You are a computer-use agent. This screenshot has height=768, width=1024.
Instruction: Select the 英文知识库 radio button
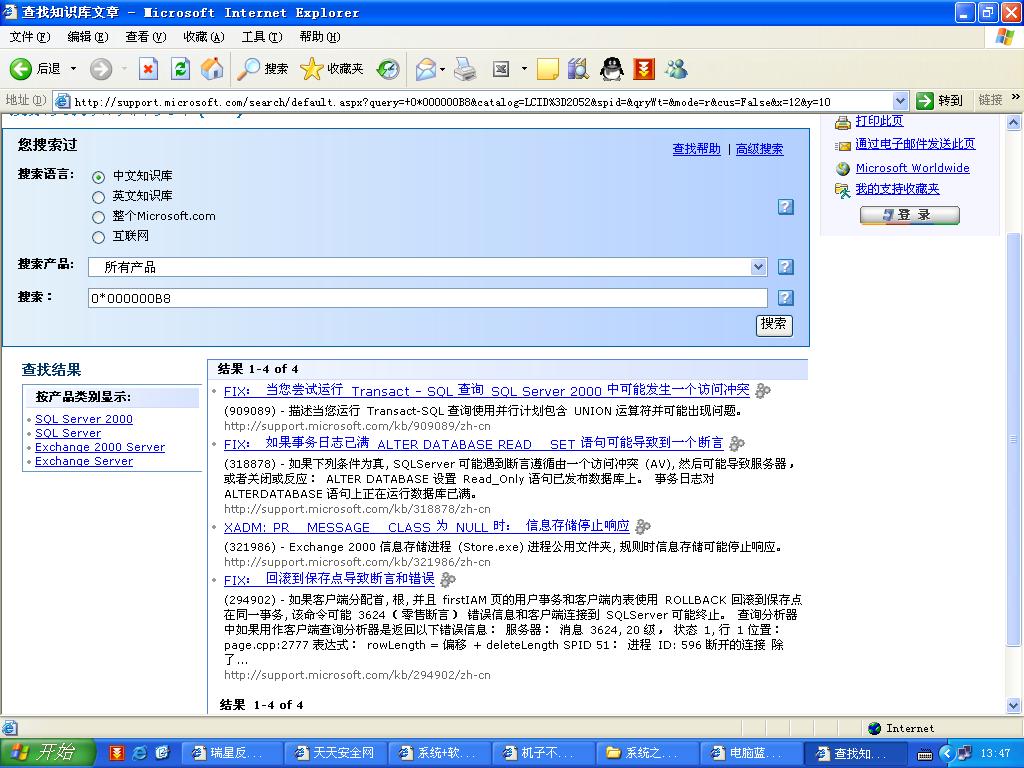click(x=99, y=197)
